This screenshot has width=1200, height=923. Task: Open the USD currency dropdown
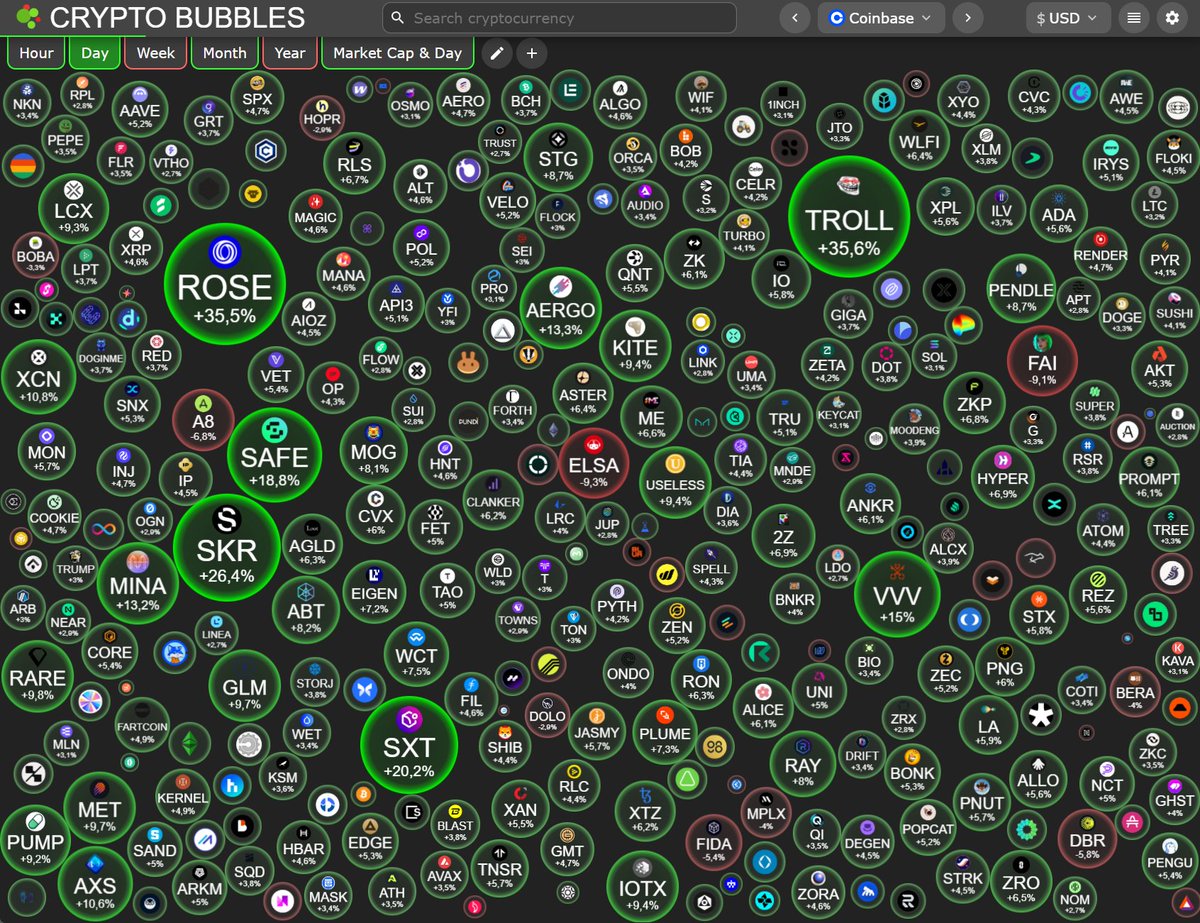[1069, 18]
